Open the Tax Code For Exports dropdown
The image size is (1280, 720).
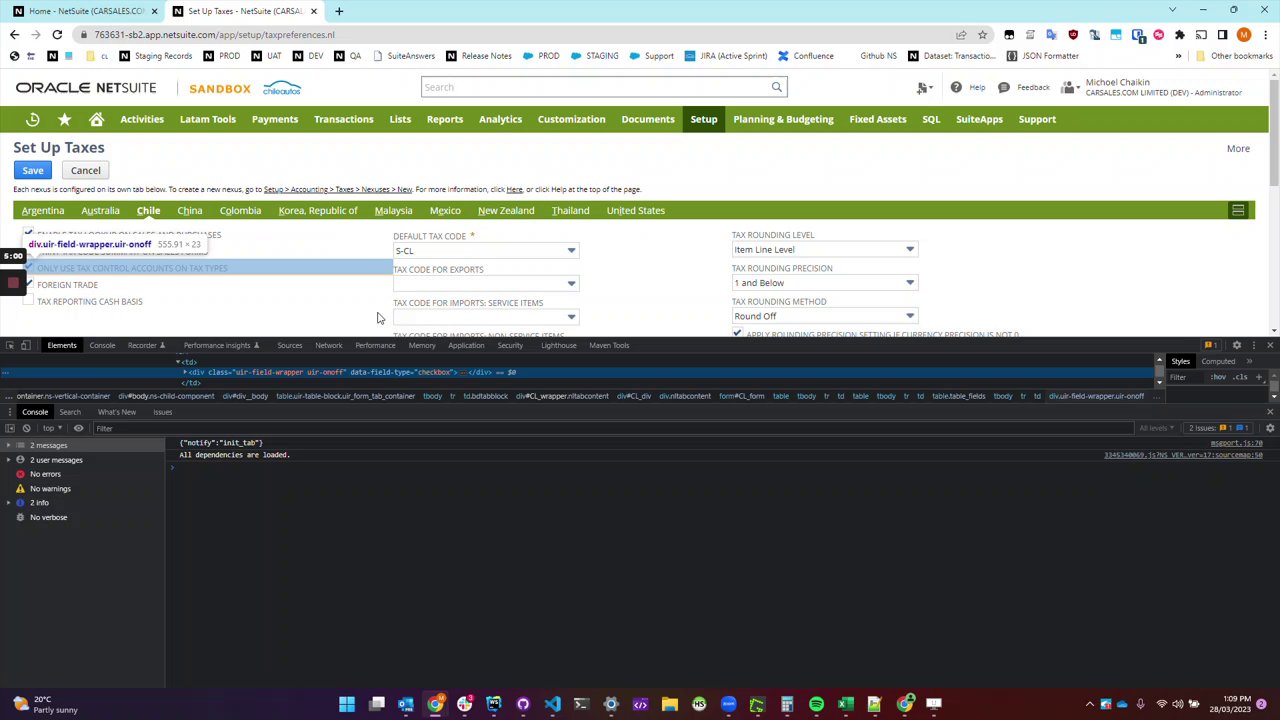click(571, 283)
